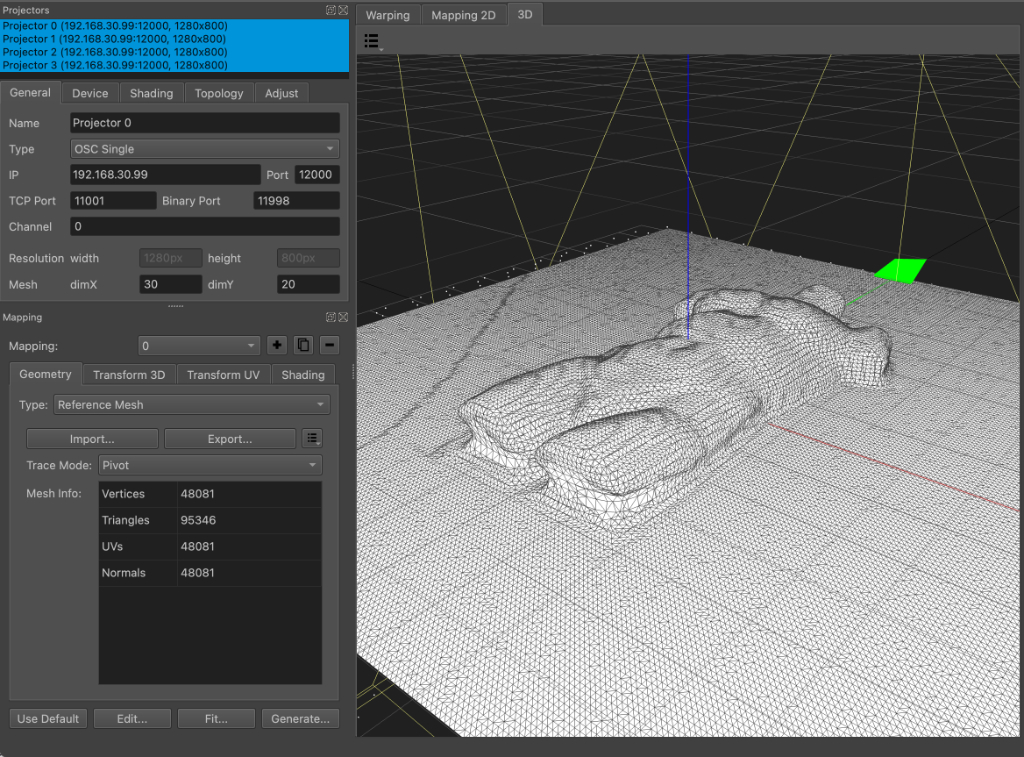
Task: Switch to the Warping view tab
Action: tap(387, 15)
